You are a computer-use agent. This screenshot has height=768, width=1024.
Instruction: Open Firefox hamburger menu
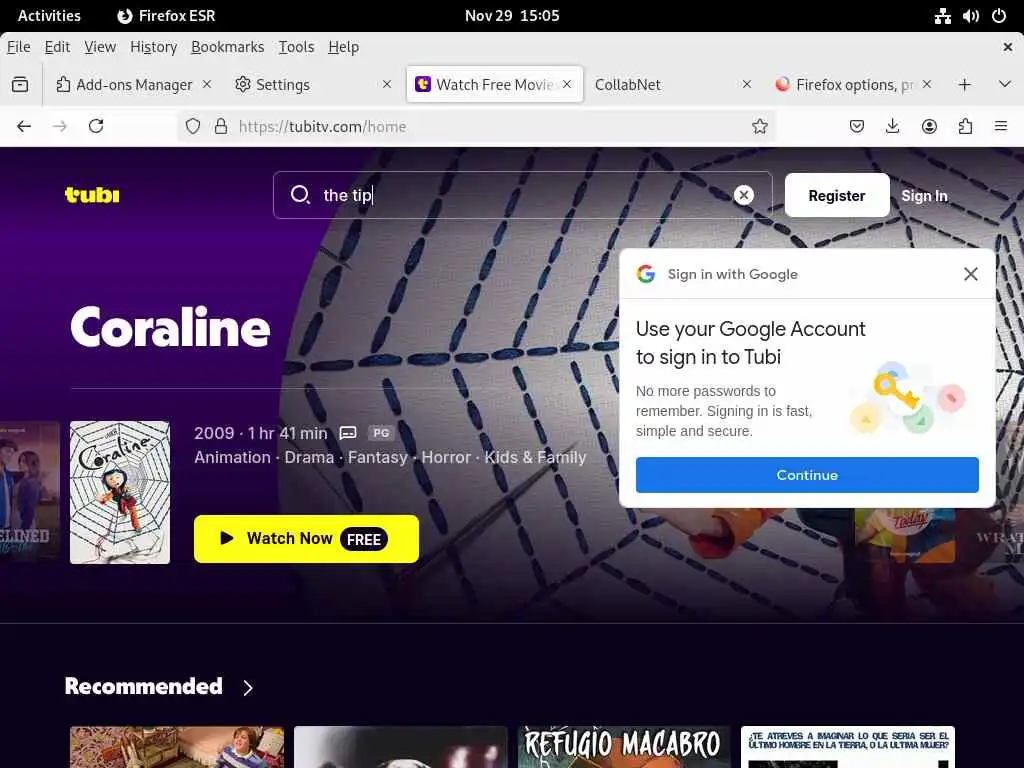click(1000, 126)
